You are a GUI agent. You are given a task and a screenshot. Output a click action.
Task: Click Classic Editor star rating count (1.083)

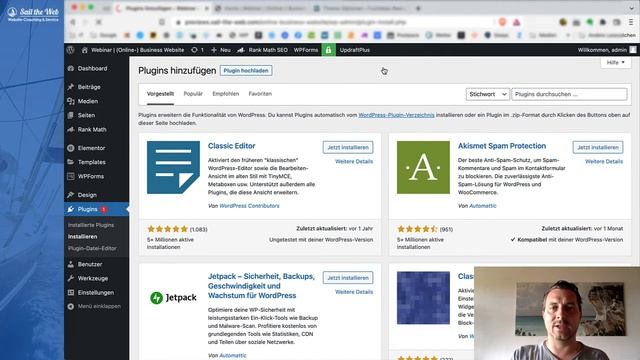point(199,229)
